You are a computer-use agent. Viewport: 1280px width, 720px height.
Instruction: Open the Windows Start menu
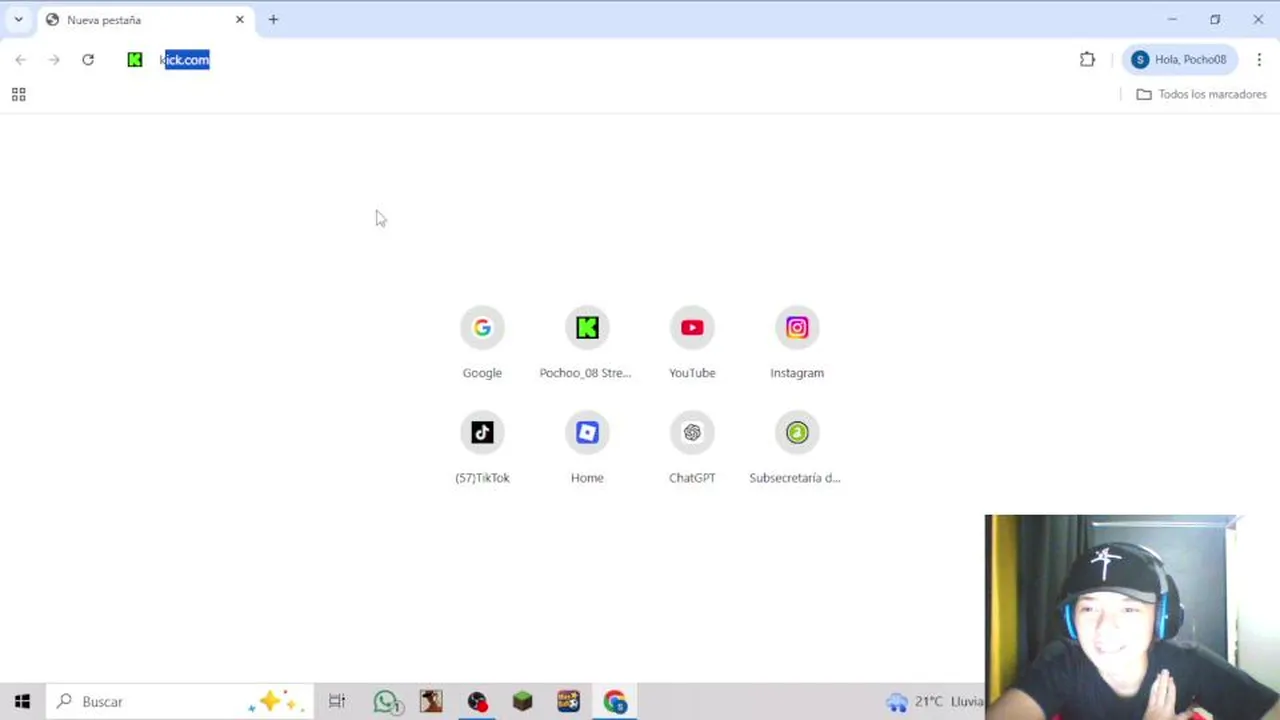coord(22,702)
